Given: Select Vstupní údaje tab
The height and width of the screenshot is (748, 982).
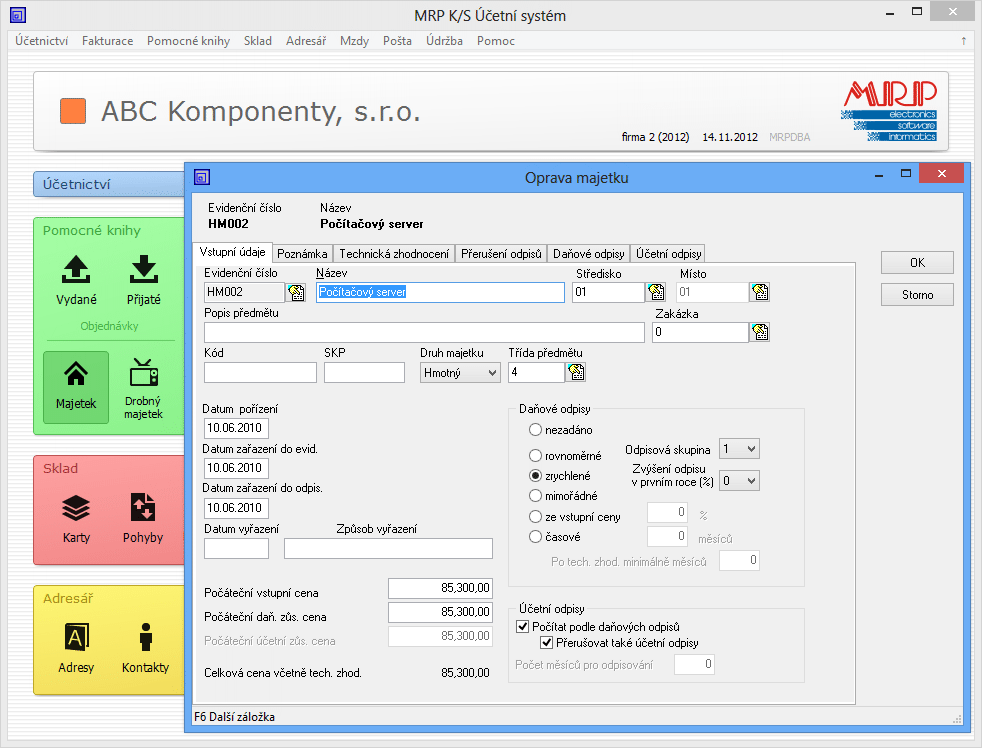Looking at the screenshot, I should 232,252.
